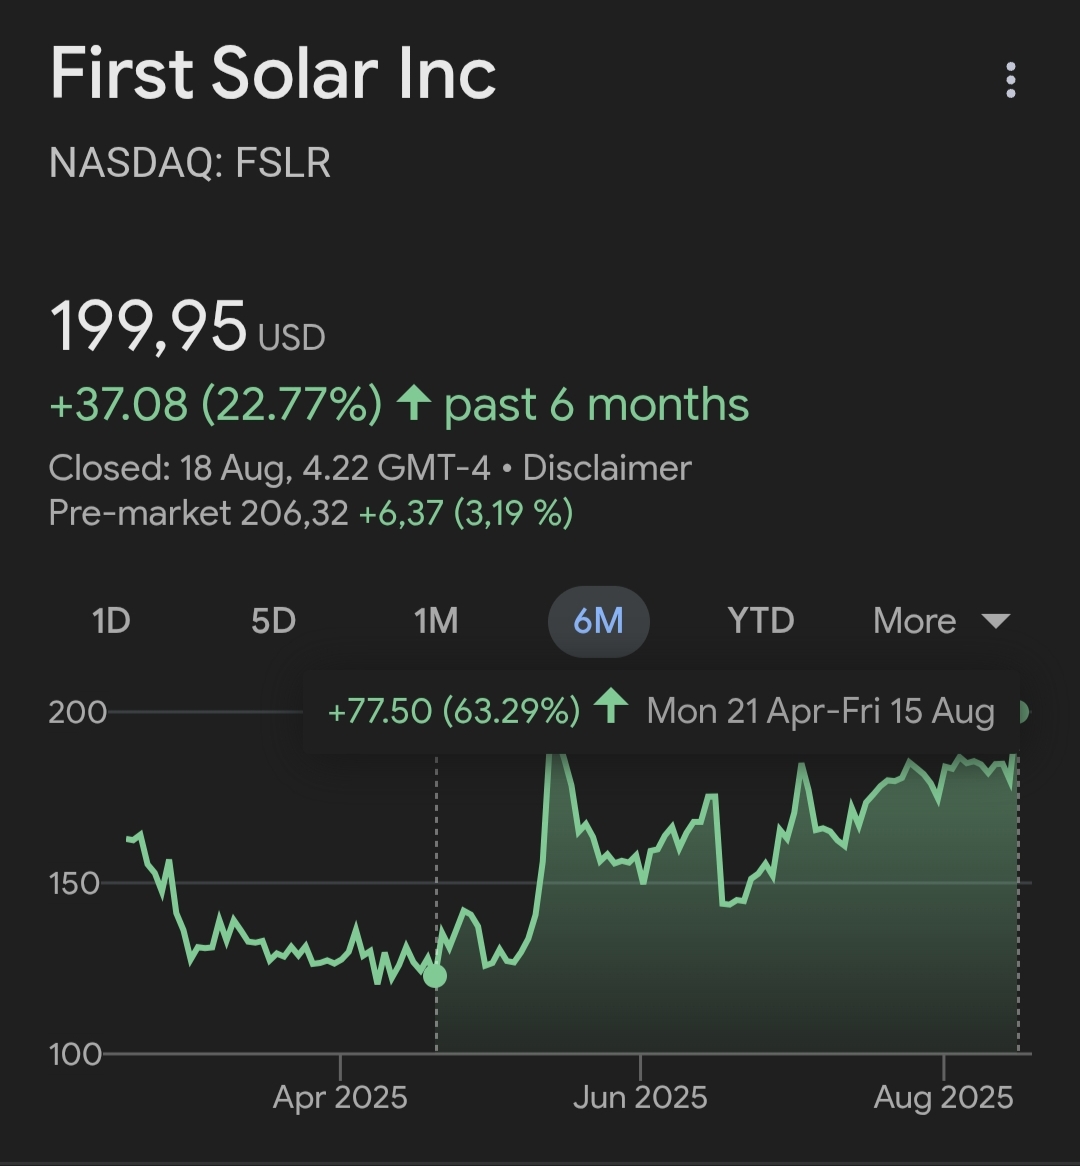Screen dimensions: 1080x1166
Task: Click the NASDAQ: FSLR ticker label
Action: click(190, 163)
